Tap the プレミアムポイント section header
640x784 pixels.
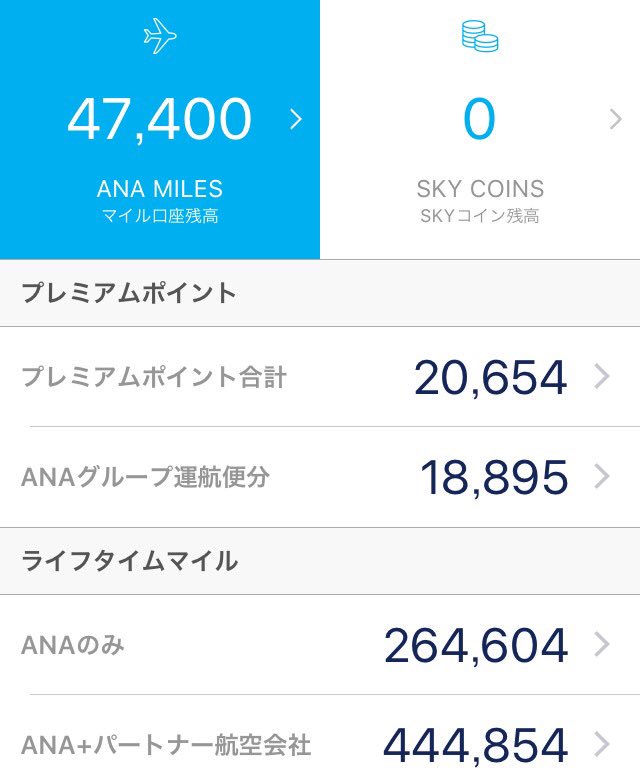point(320,293)
